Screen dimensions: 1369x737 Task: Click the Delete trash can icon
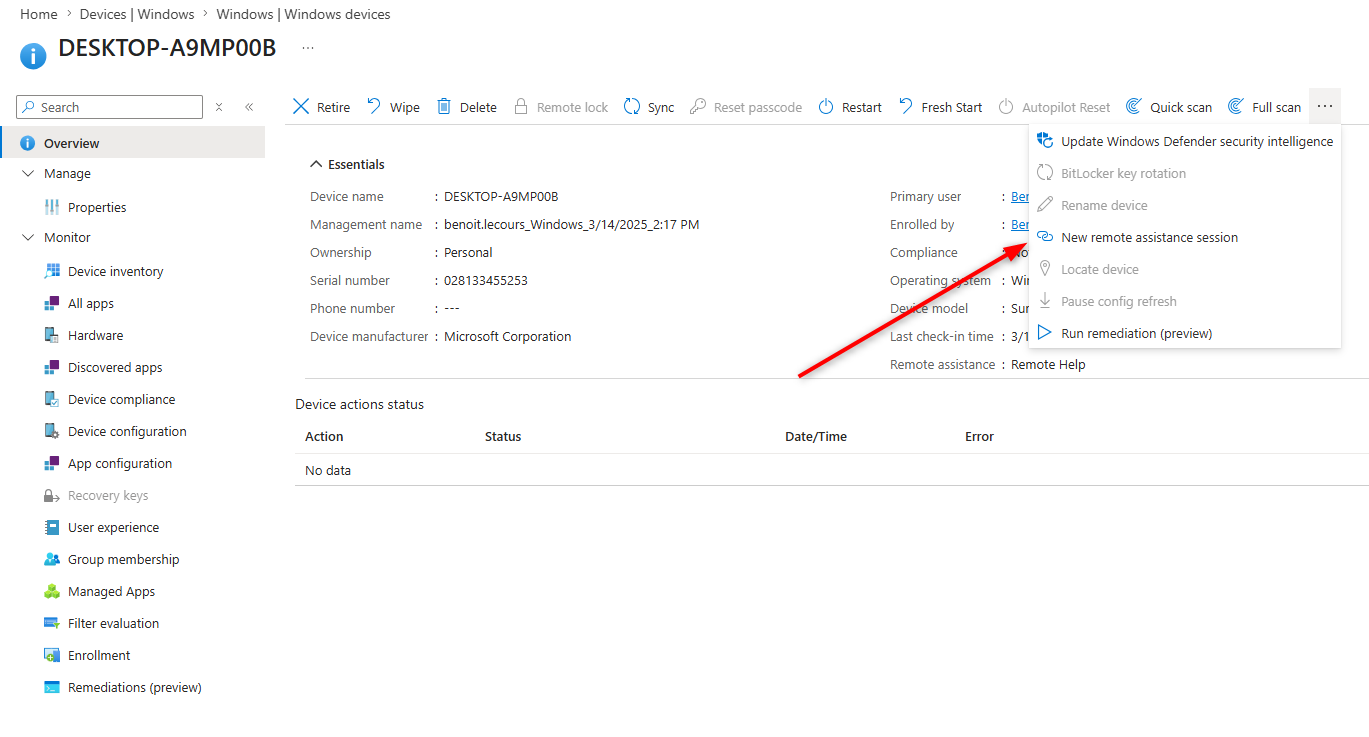pos(444,106)
